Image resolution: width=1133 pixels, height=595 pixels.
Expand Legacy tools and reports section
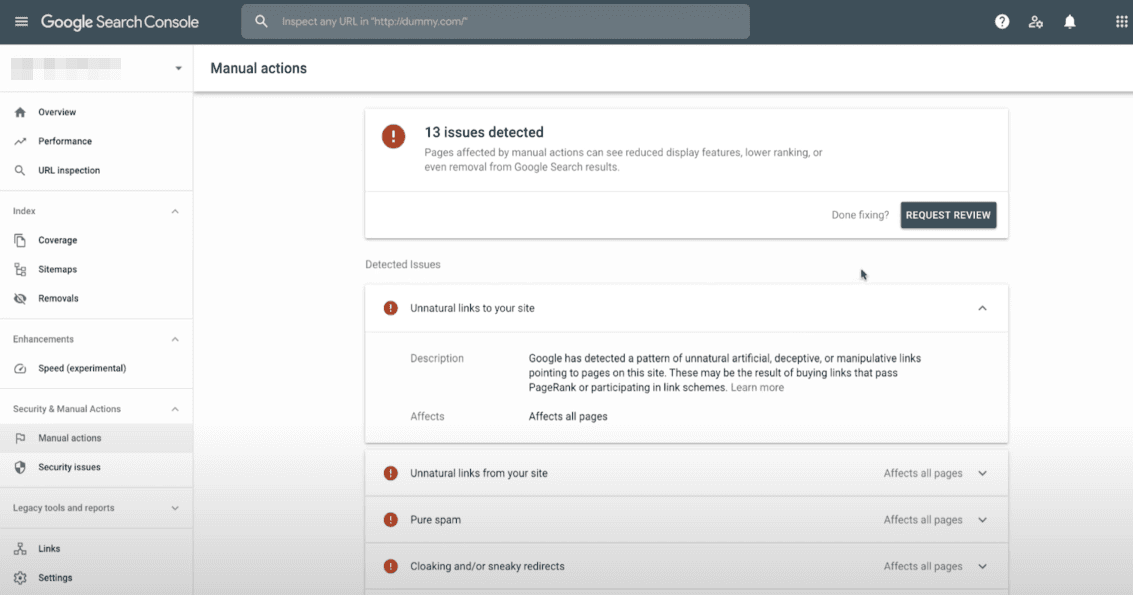coord(175,508)
